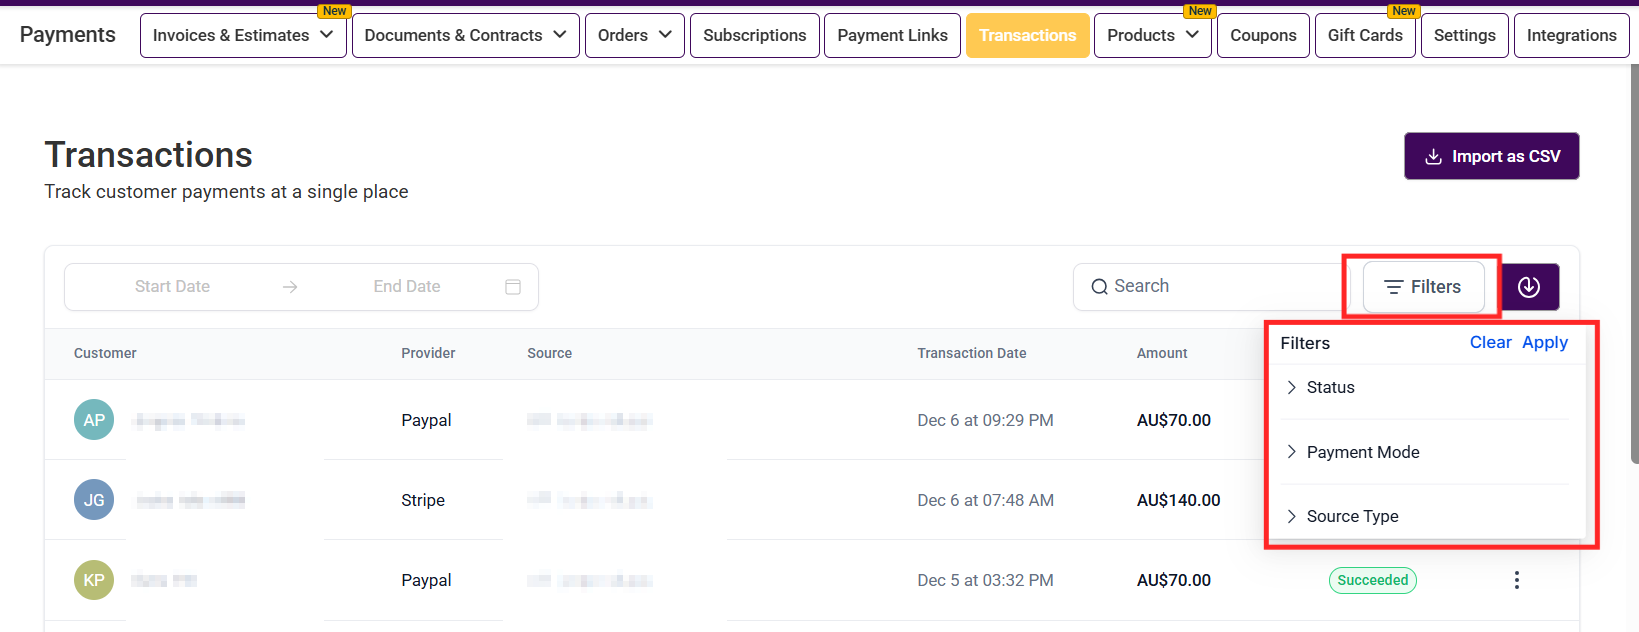Viewport: 1639px width, 632px height.
Task: Click the Filters button
Action: pos(1423,287)
